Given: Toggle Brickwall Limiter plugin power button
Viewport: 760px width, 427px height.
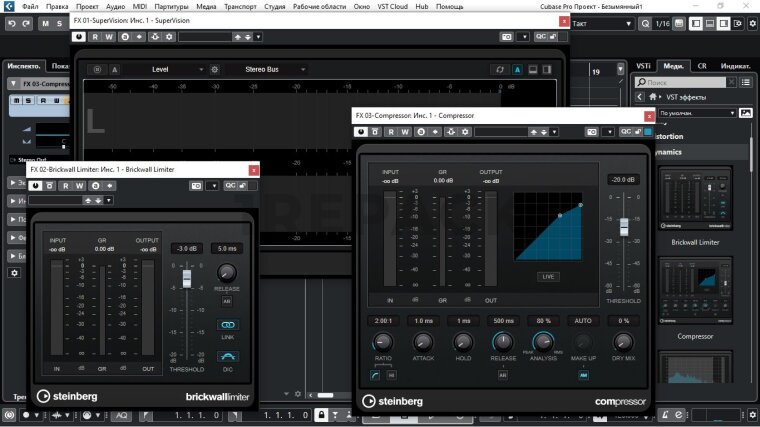Looking at the screenshot, I should [x=37, y=185].
